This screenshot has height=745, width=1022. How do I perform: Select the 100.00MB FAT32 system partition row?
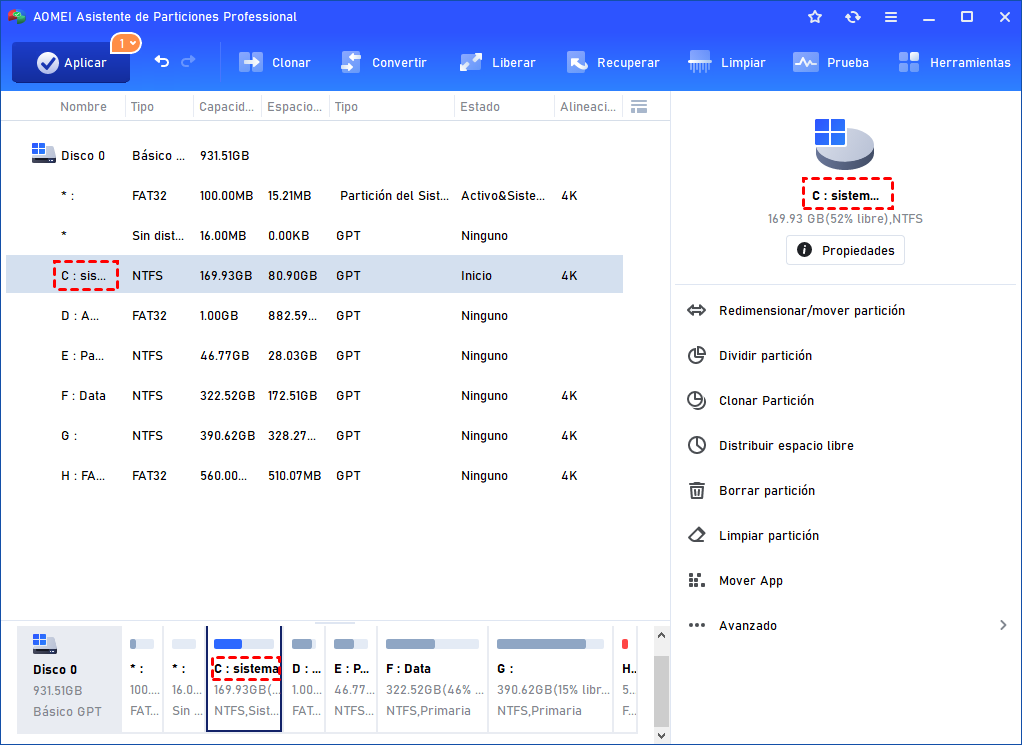point(314,196)
